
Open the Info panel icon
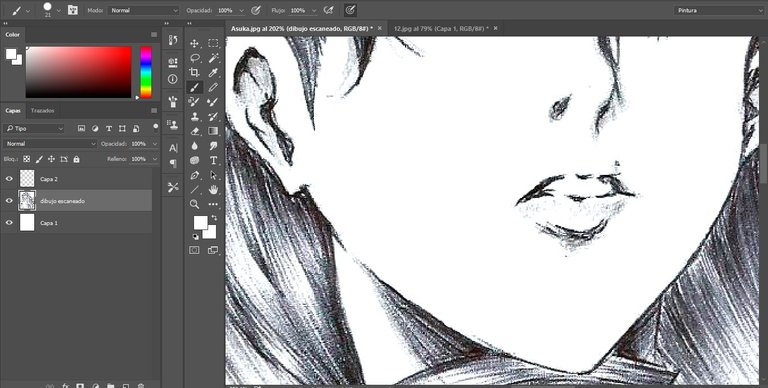point(173,79)
